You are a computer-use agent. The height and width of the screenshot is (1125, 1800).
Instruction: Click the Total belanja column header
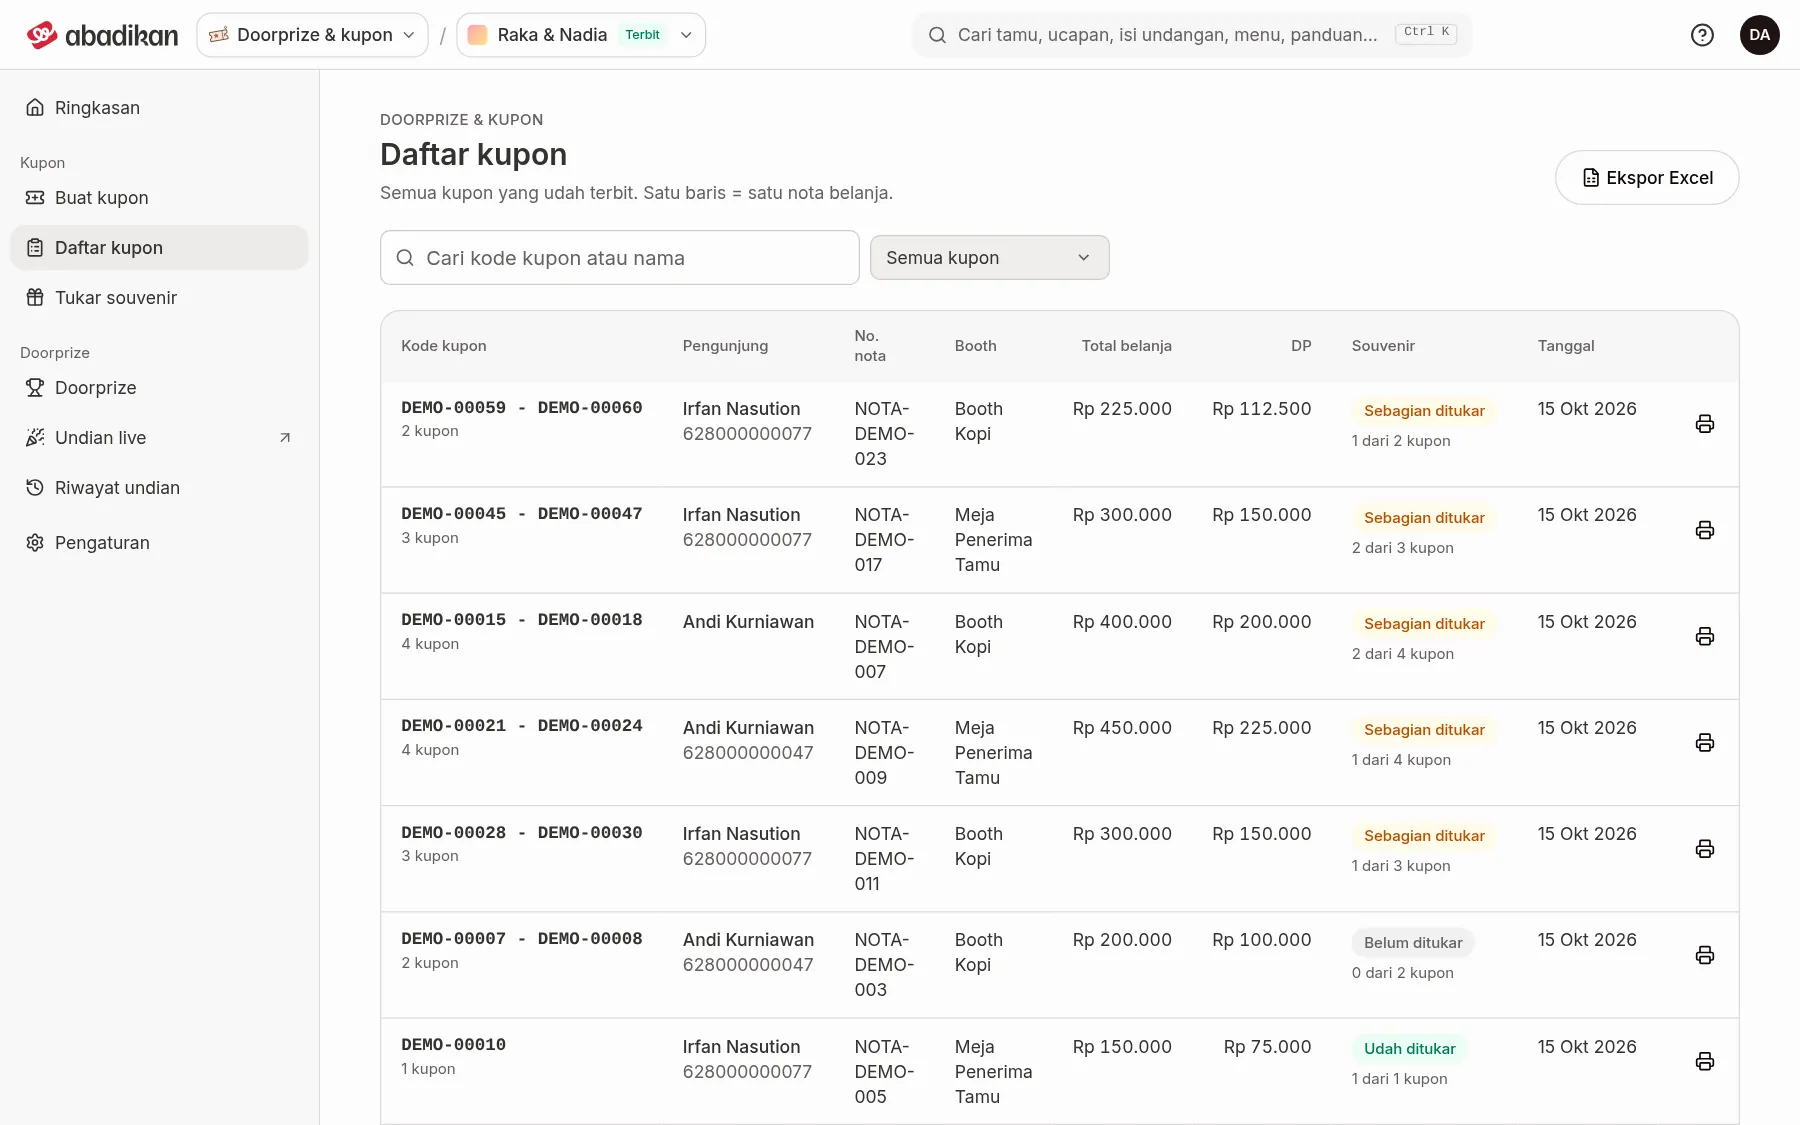(1126, 345)
